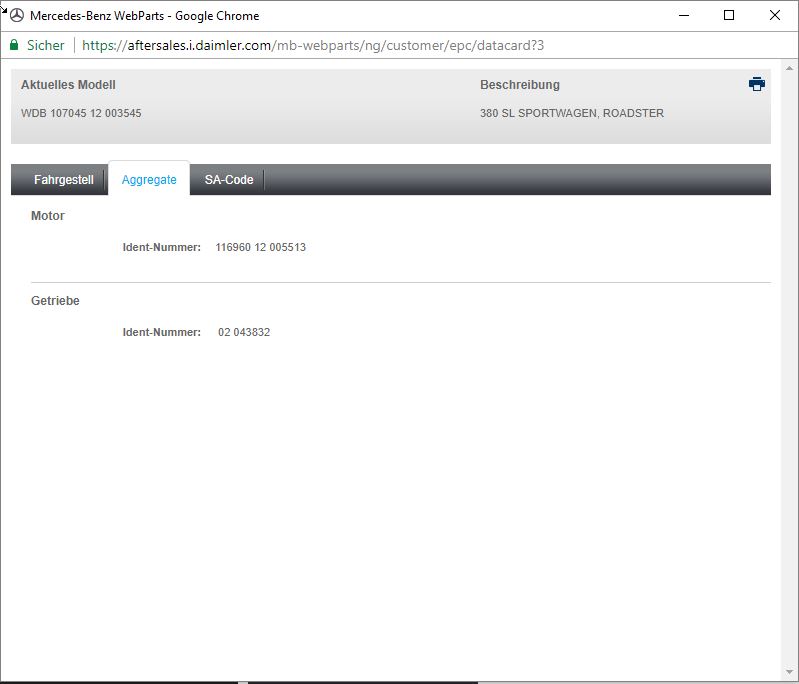Click the description 380 SL SPORTWAGEN, ROADSTER
Screen dimensions: 799x684
(571, 113)
